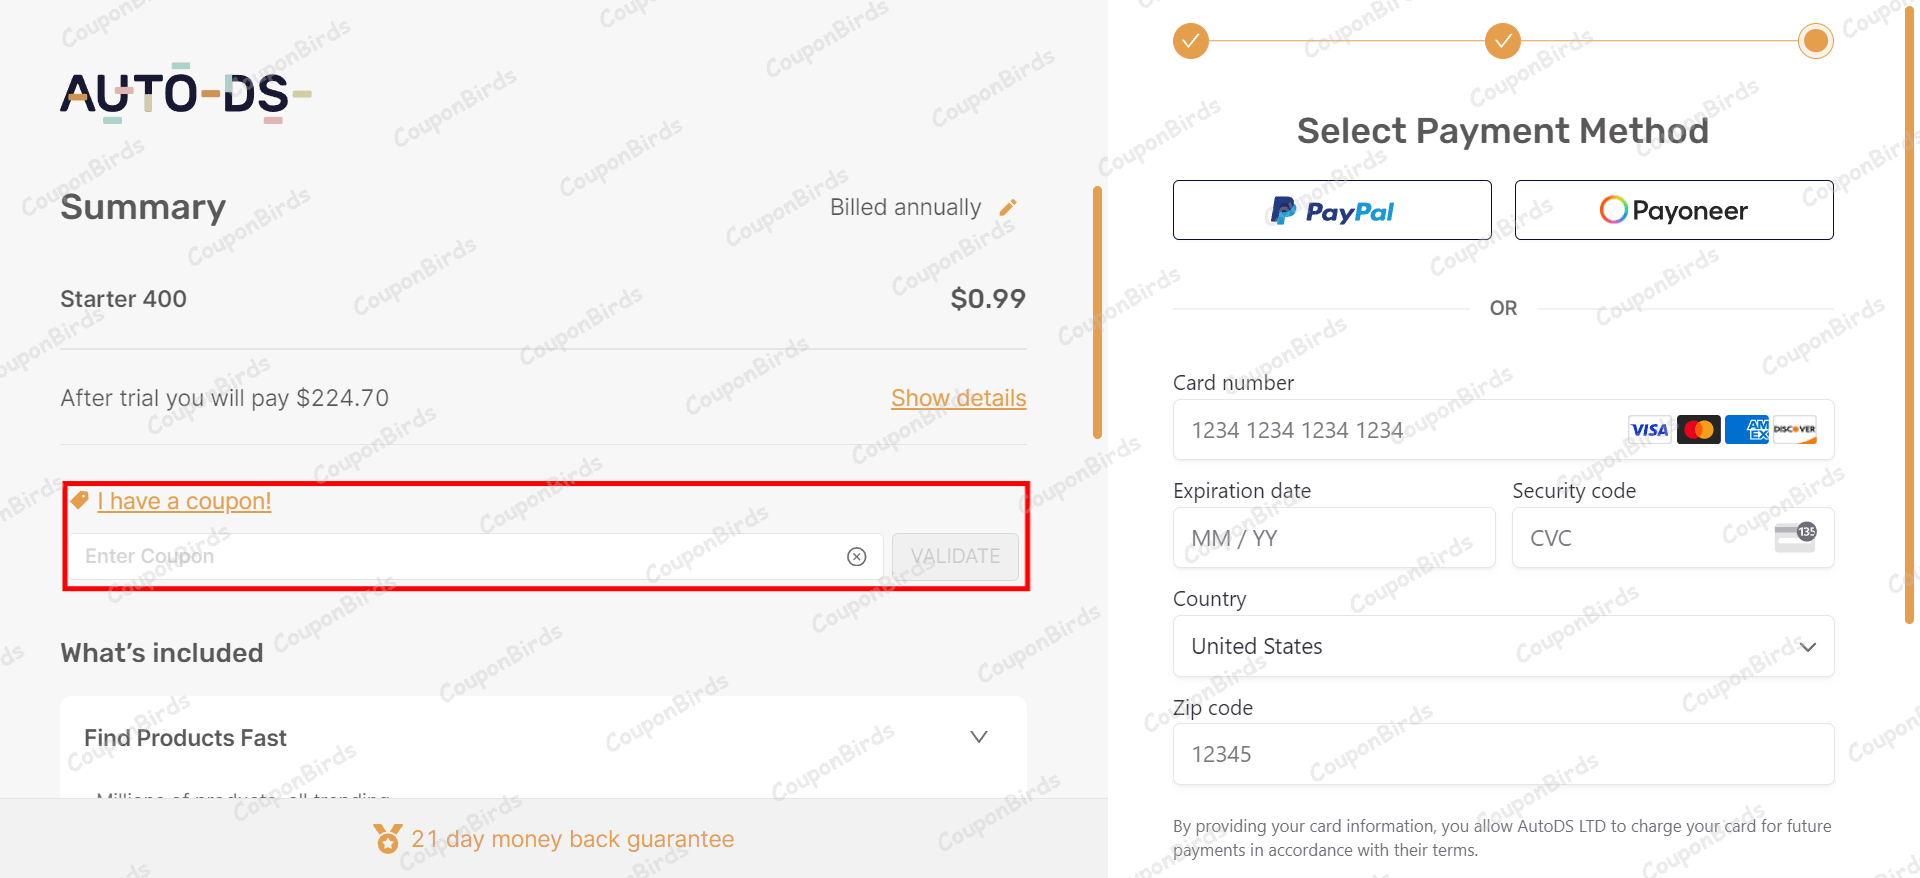Screen dimensions: 1920x878
Task: Choose Payoneer payment method
Action: pos(1673,210)
